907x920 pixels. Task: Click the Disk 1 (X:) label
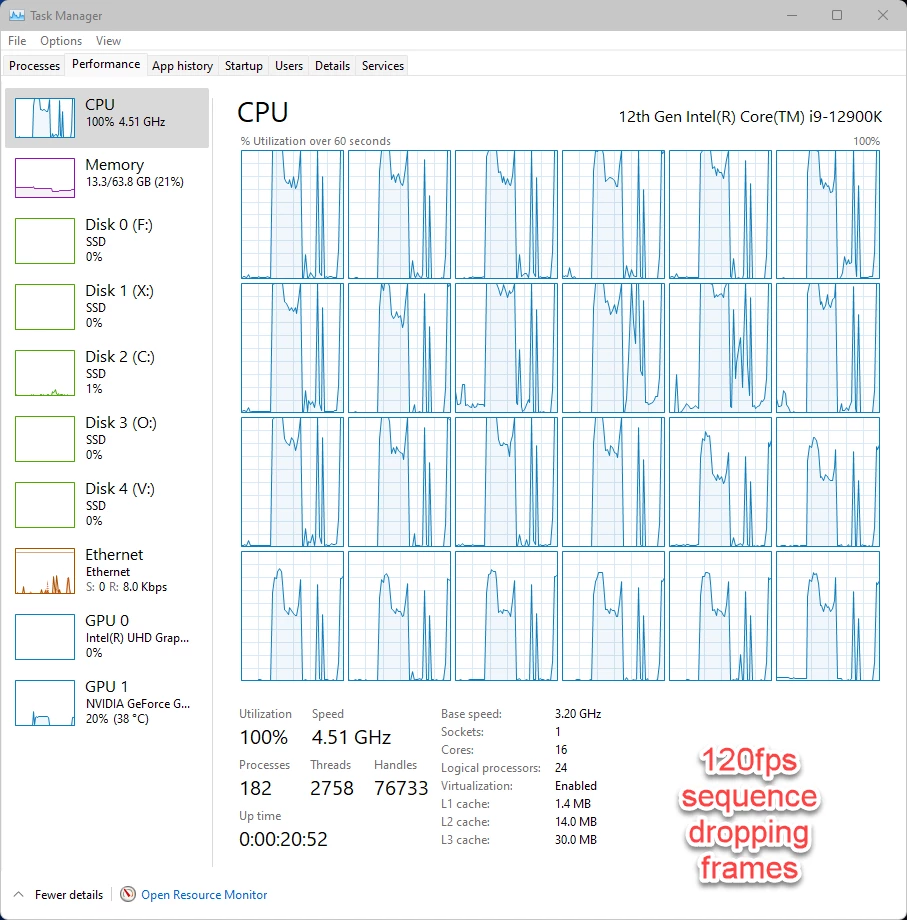[x=120, y=291]
